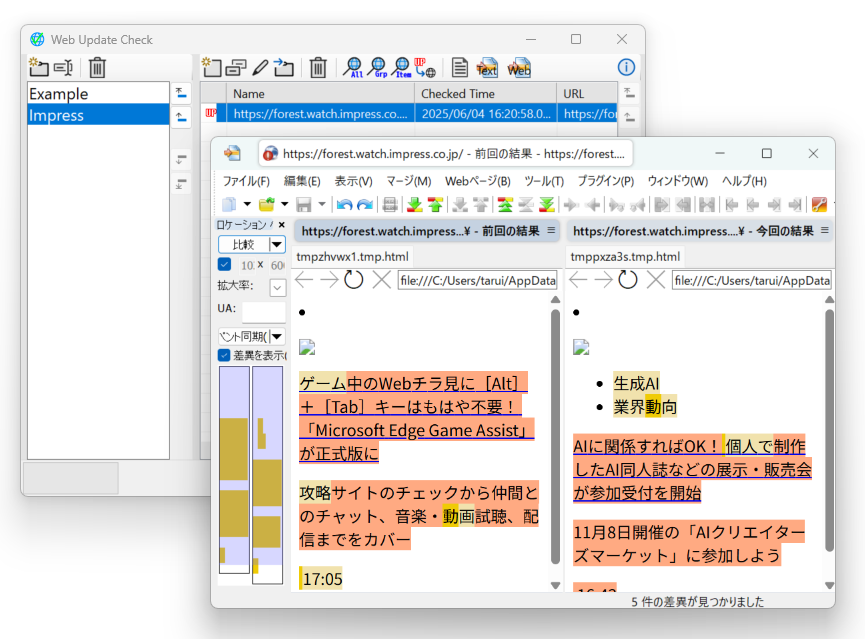Open マージ(M) menu
865x639 pixels.
tap(408, 181)
